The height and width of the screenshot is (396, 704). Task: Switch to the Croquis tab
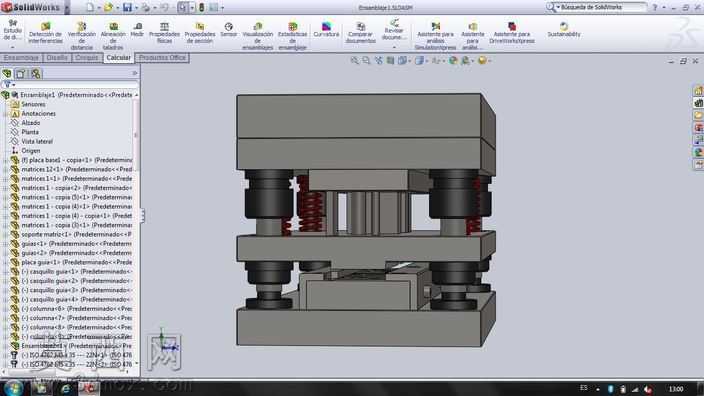[87, 57]
